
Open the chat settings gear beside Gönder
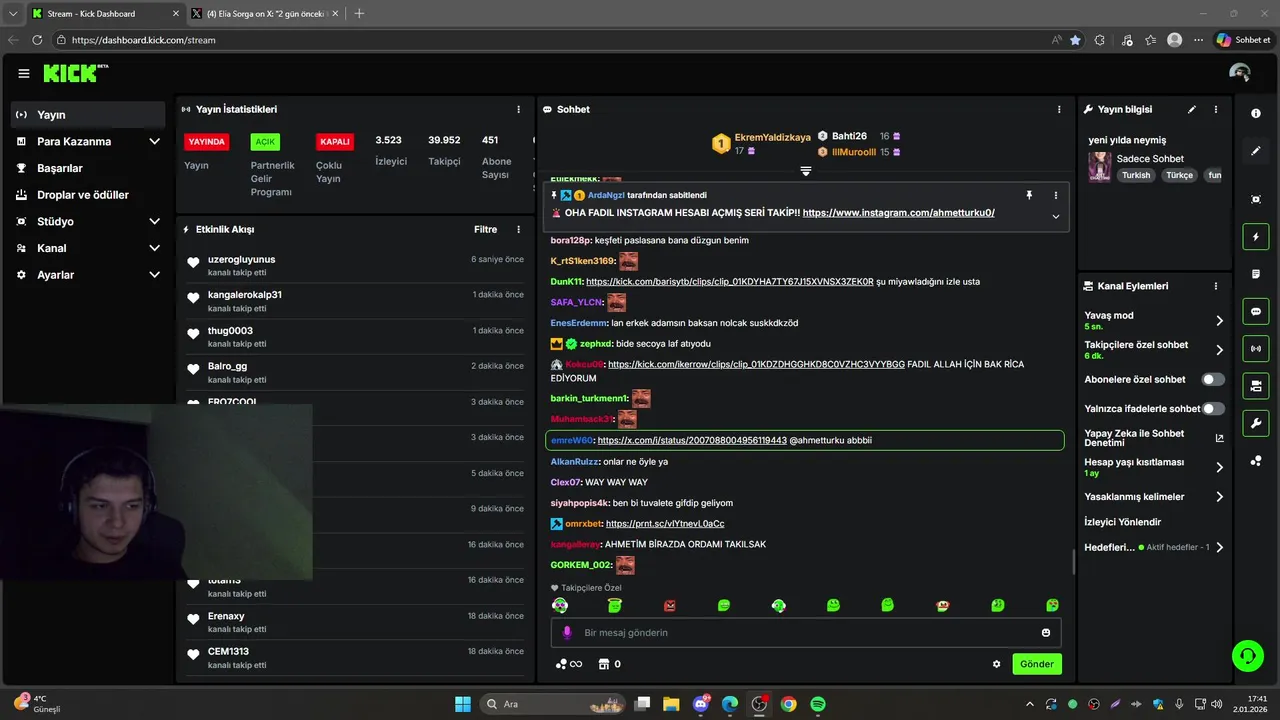click(x=996, y=664)
